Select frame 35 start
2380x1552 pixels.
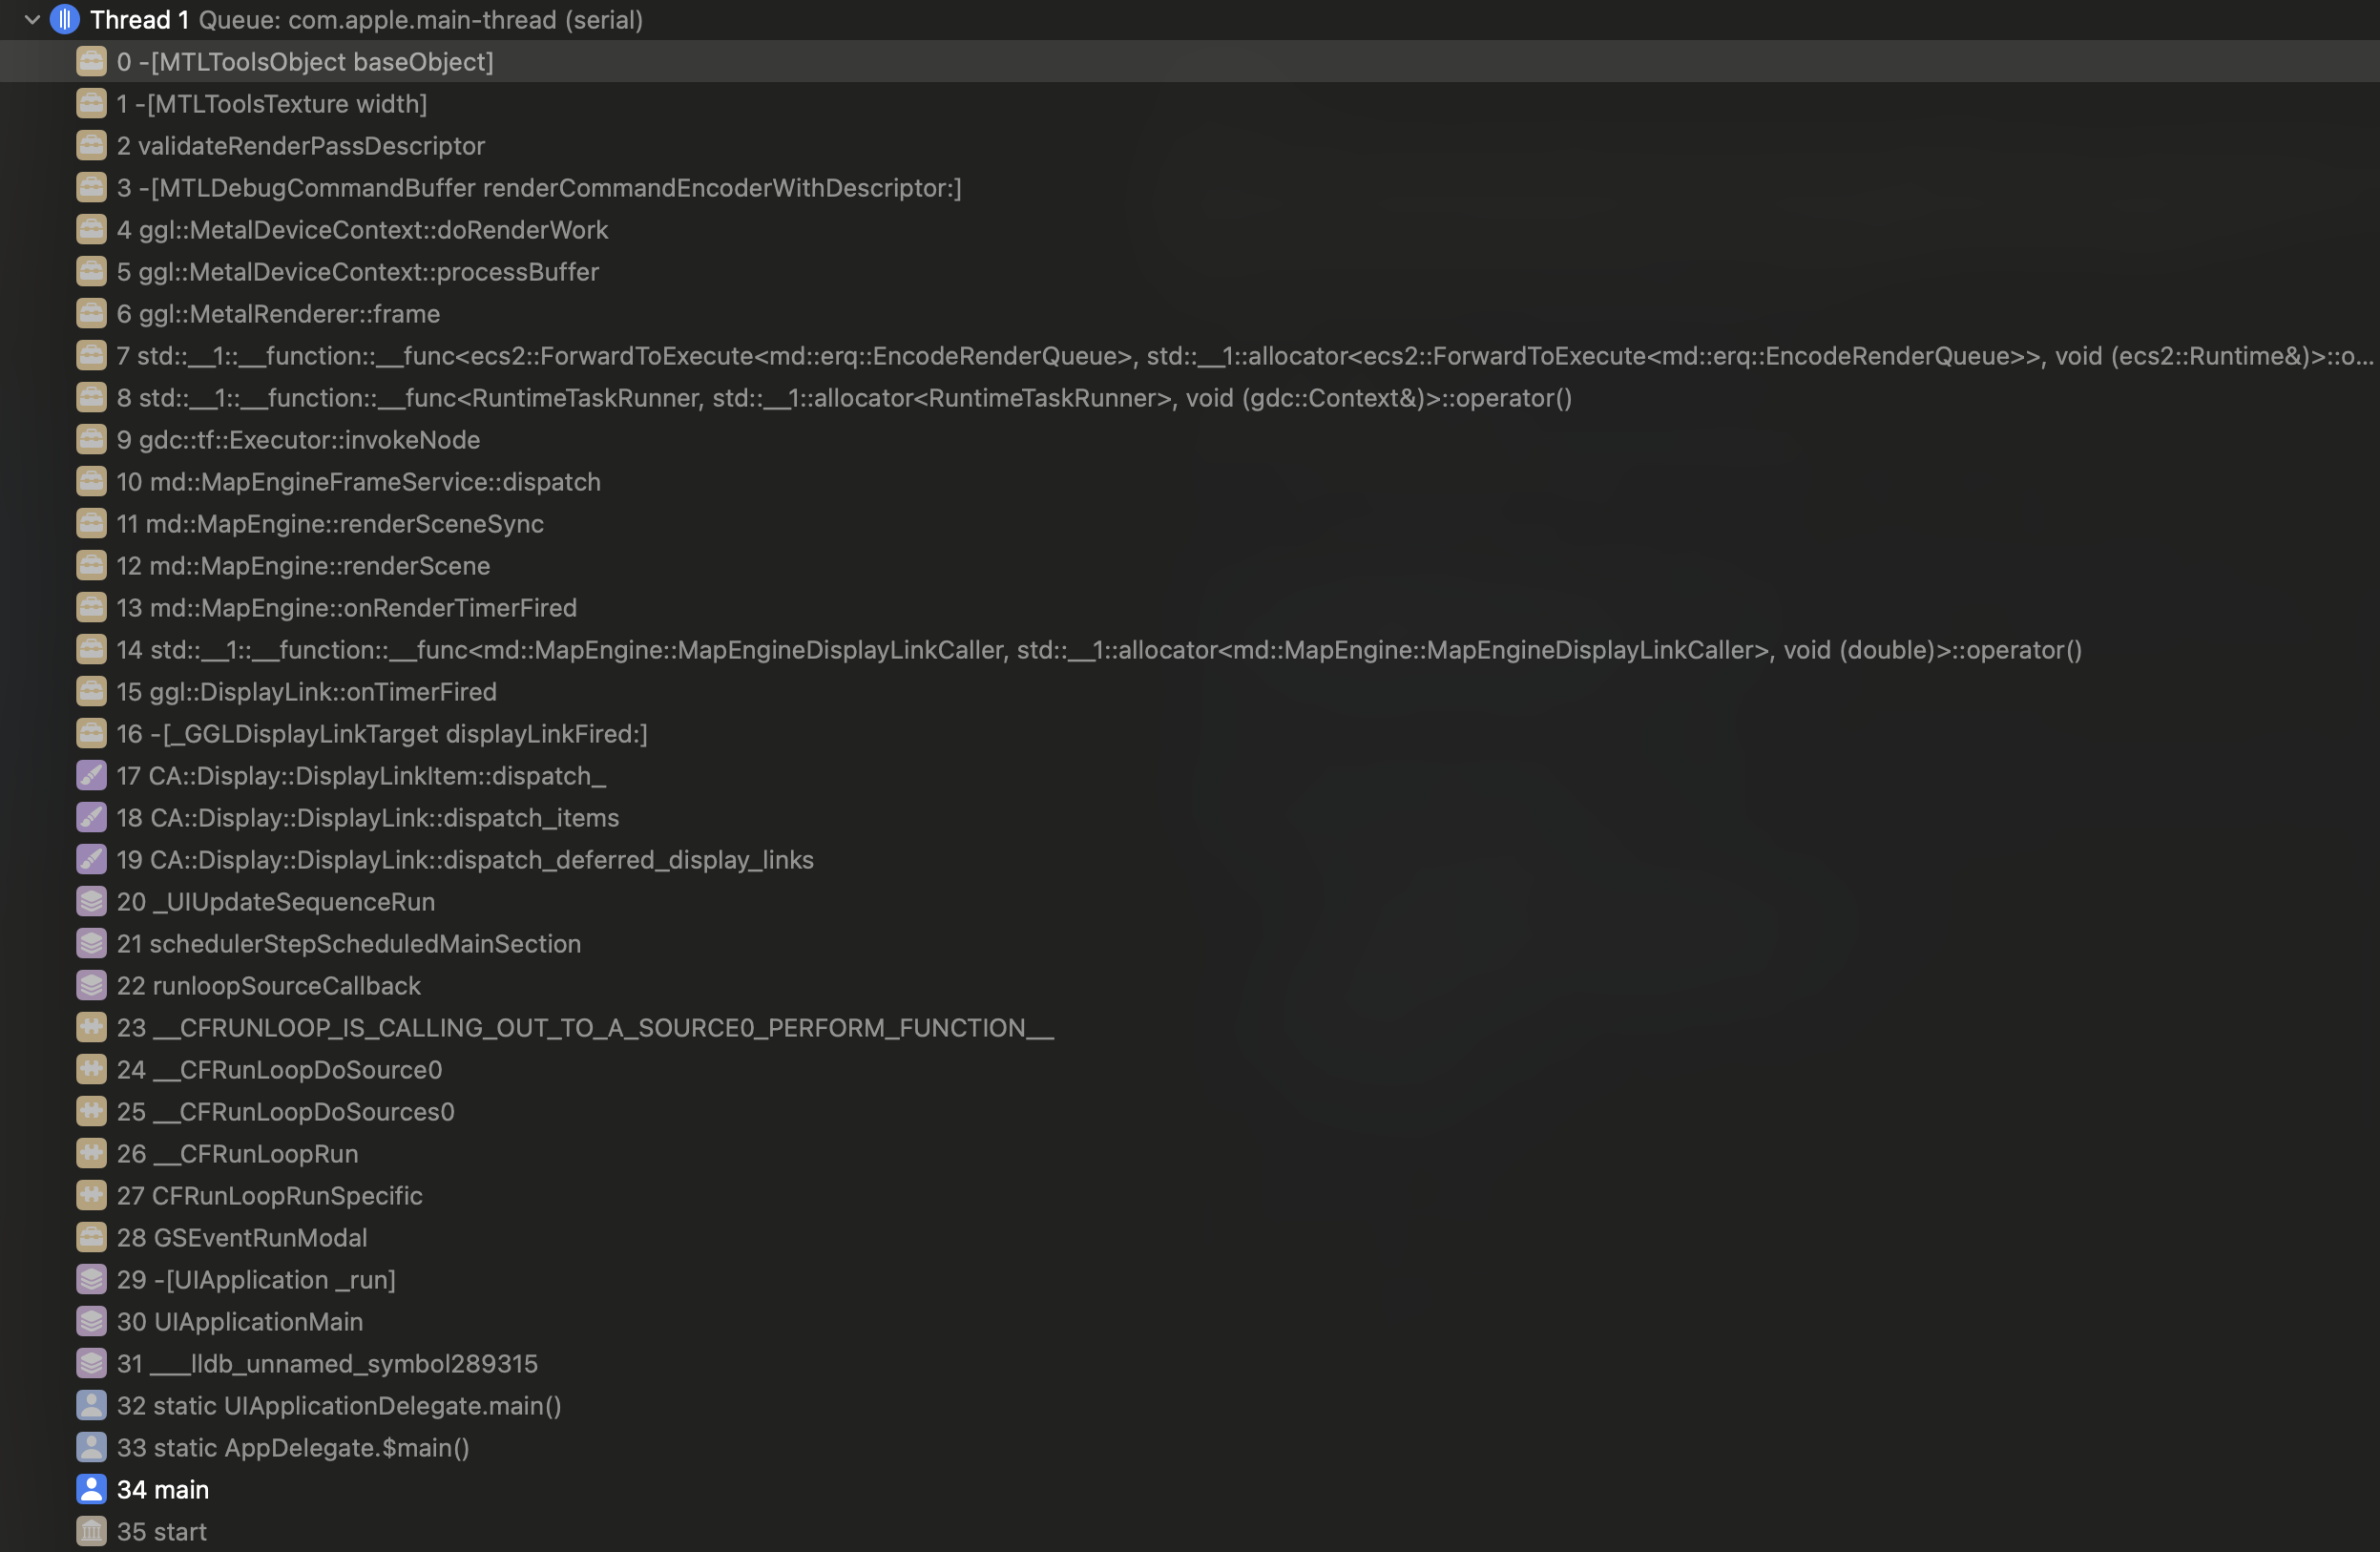tap(1190, 1531)
